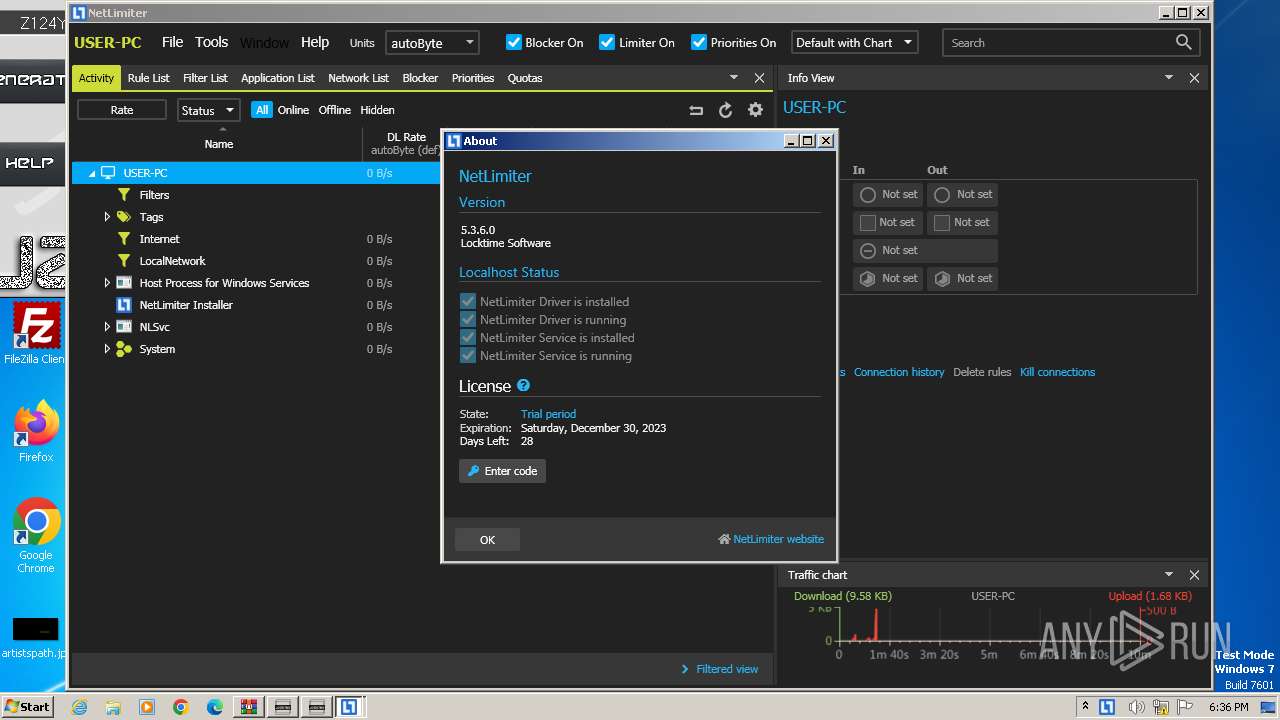Click the USER-PC computer icon in the tree

(108, 173)
